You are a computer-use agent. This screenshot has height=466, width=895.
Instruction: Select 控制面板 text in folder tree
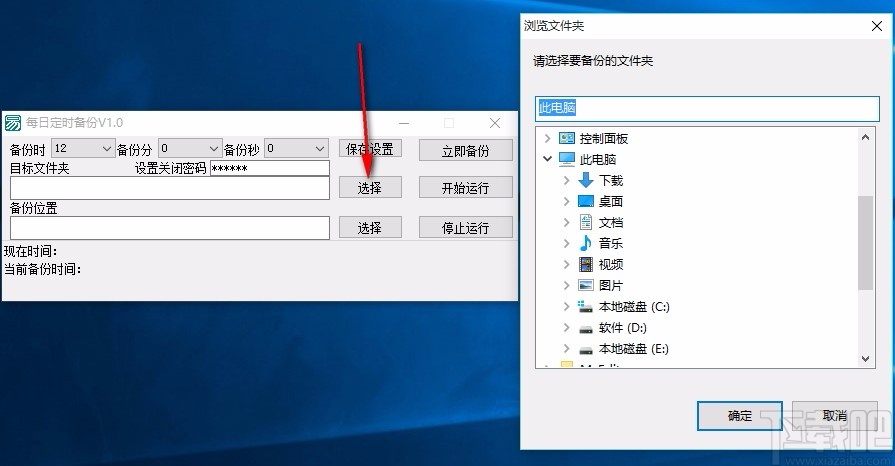click(x=603, y=139)
